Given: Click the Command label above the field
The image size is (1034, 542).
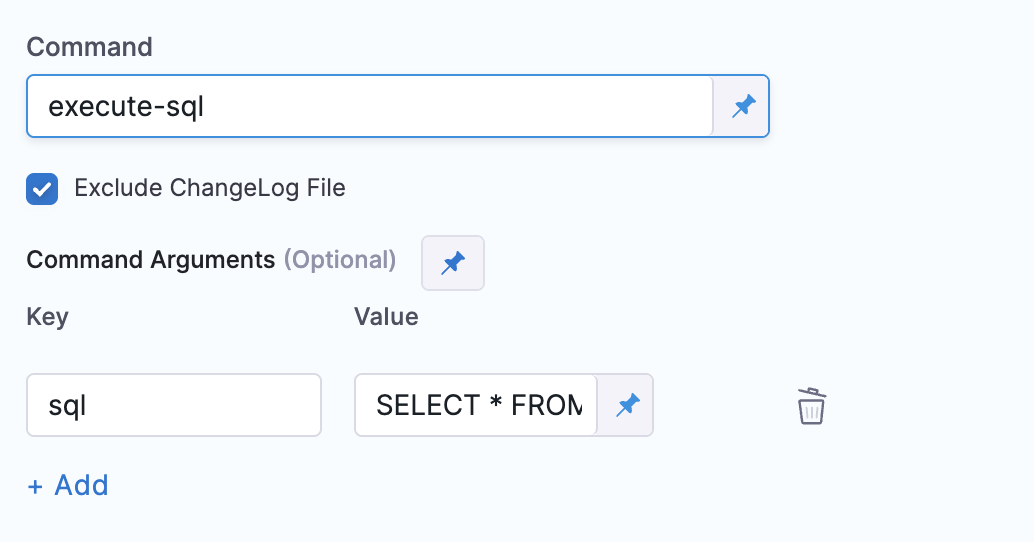Looking at the screenshot, I should [89, 46].
